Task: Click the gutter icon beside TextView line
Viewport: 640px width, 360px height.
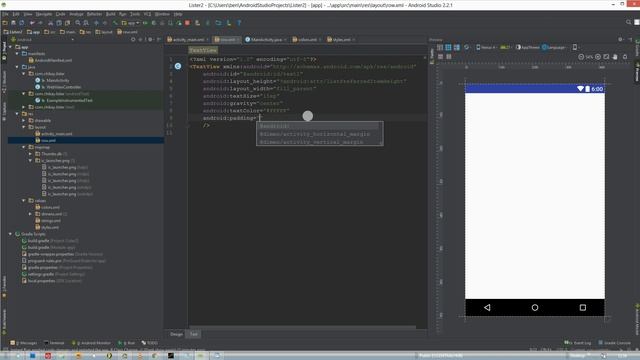Action: click(178, 66)
